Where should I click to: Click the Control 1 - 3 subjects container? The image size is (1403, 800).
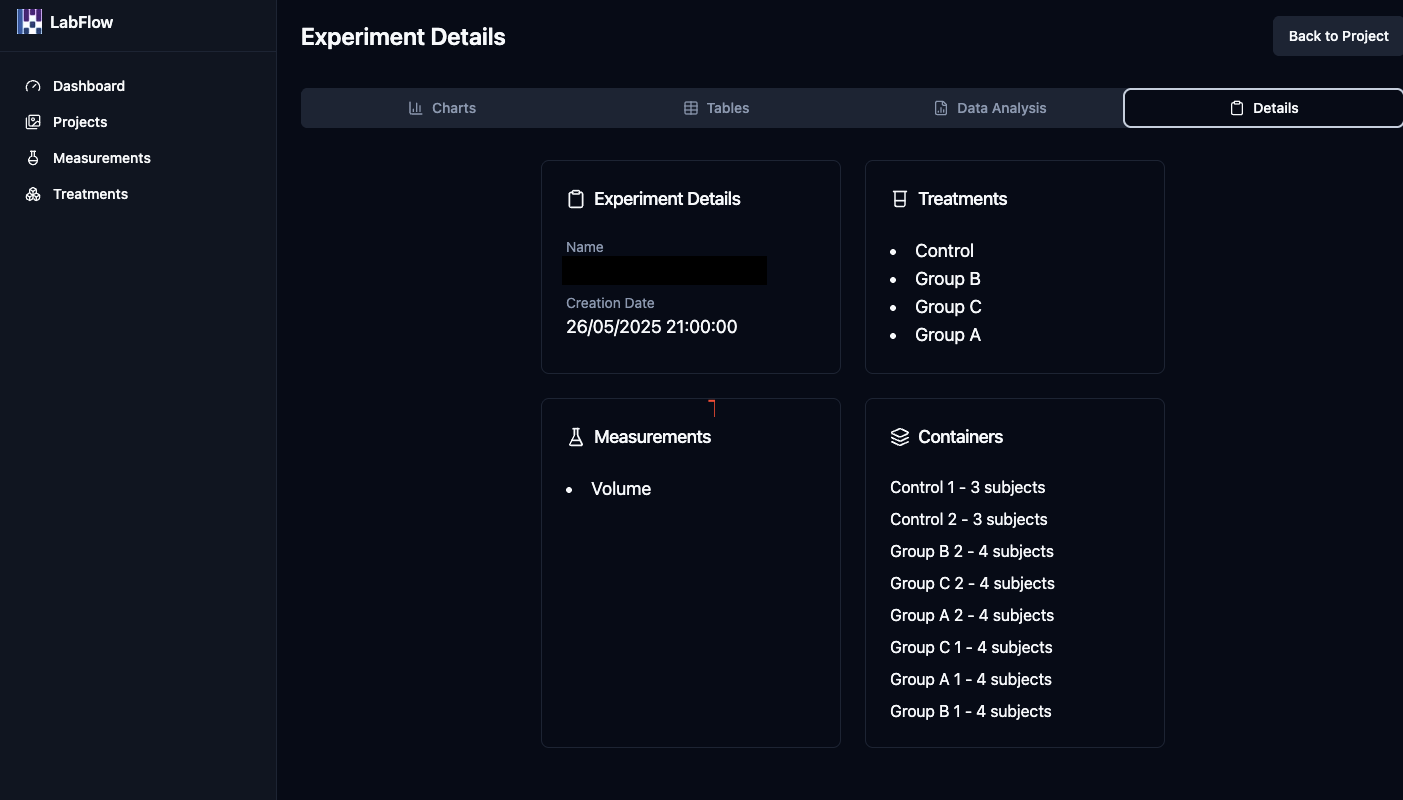click(x=967, y=487)
